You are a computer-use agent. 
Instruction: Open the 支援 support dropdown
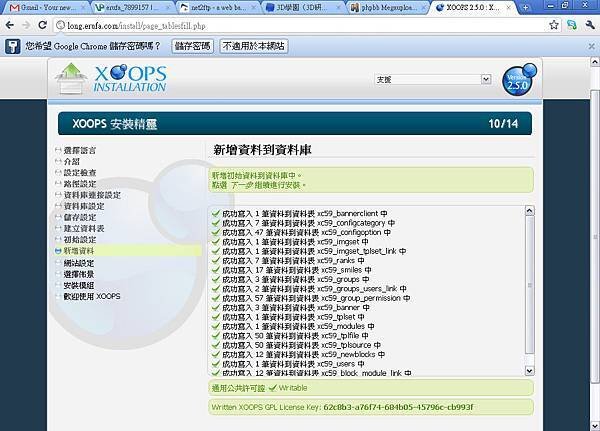coord(433,79)
